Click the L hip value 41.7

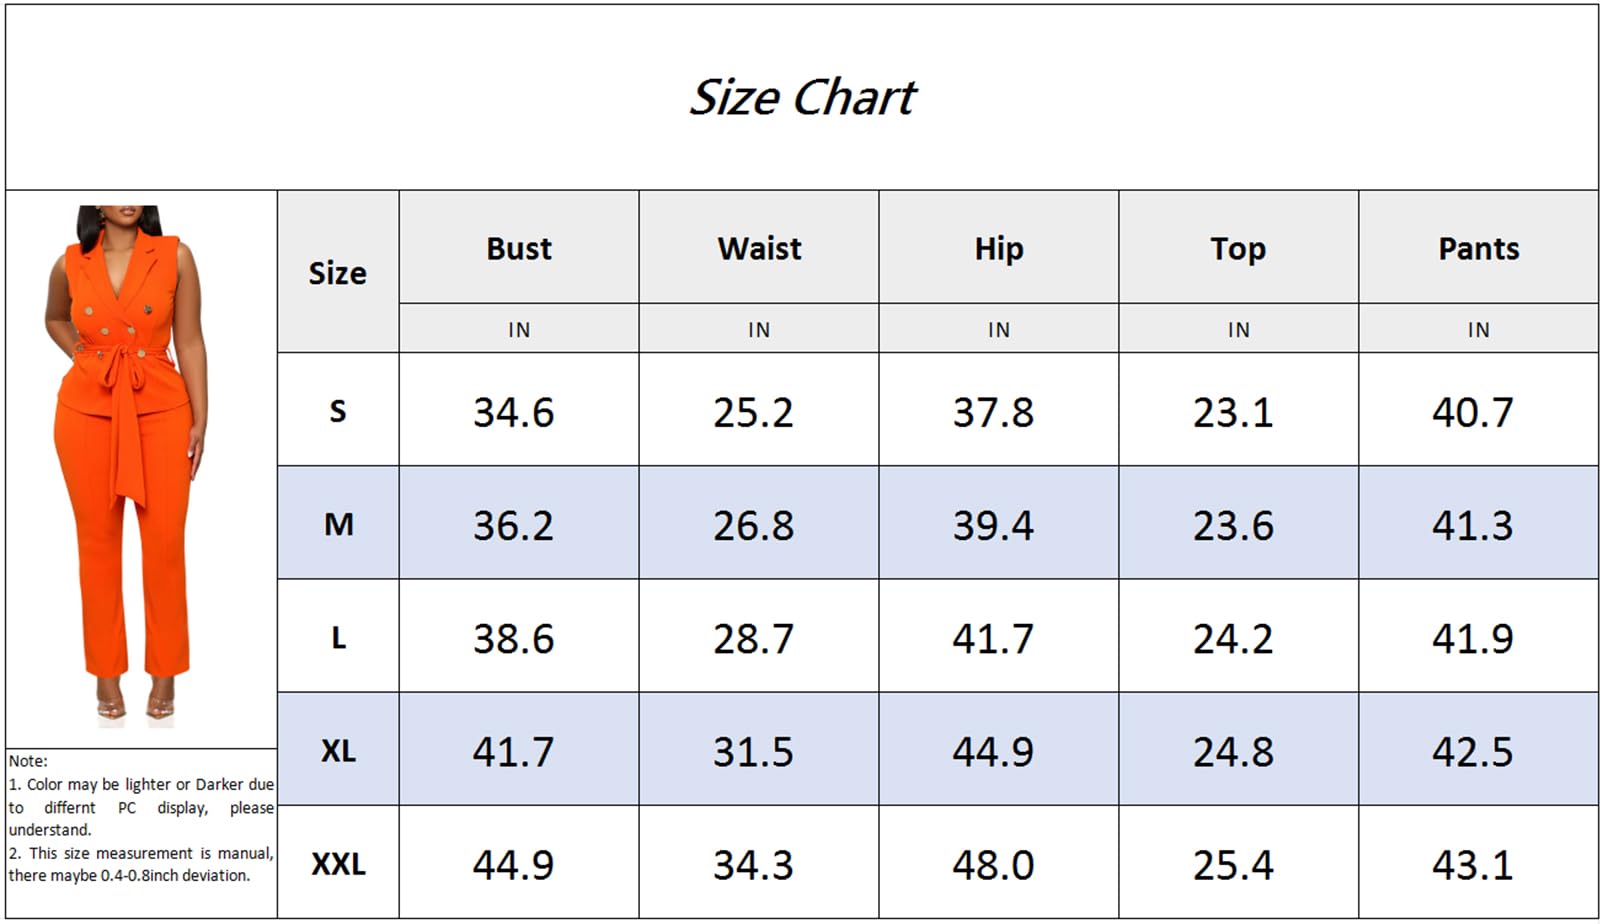[x=993, y=638]
